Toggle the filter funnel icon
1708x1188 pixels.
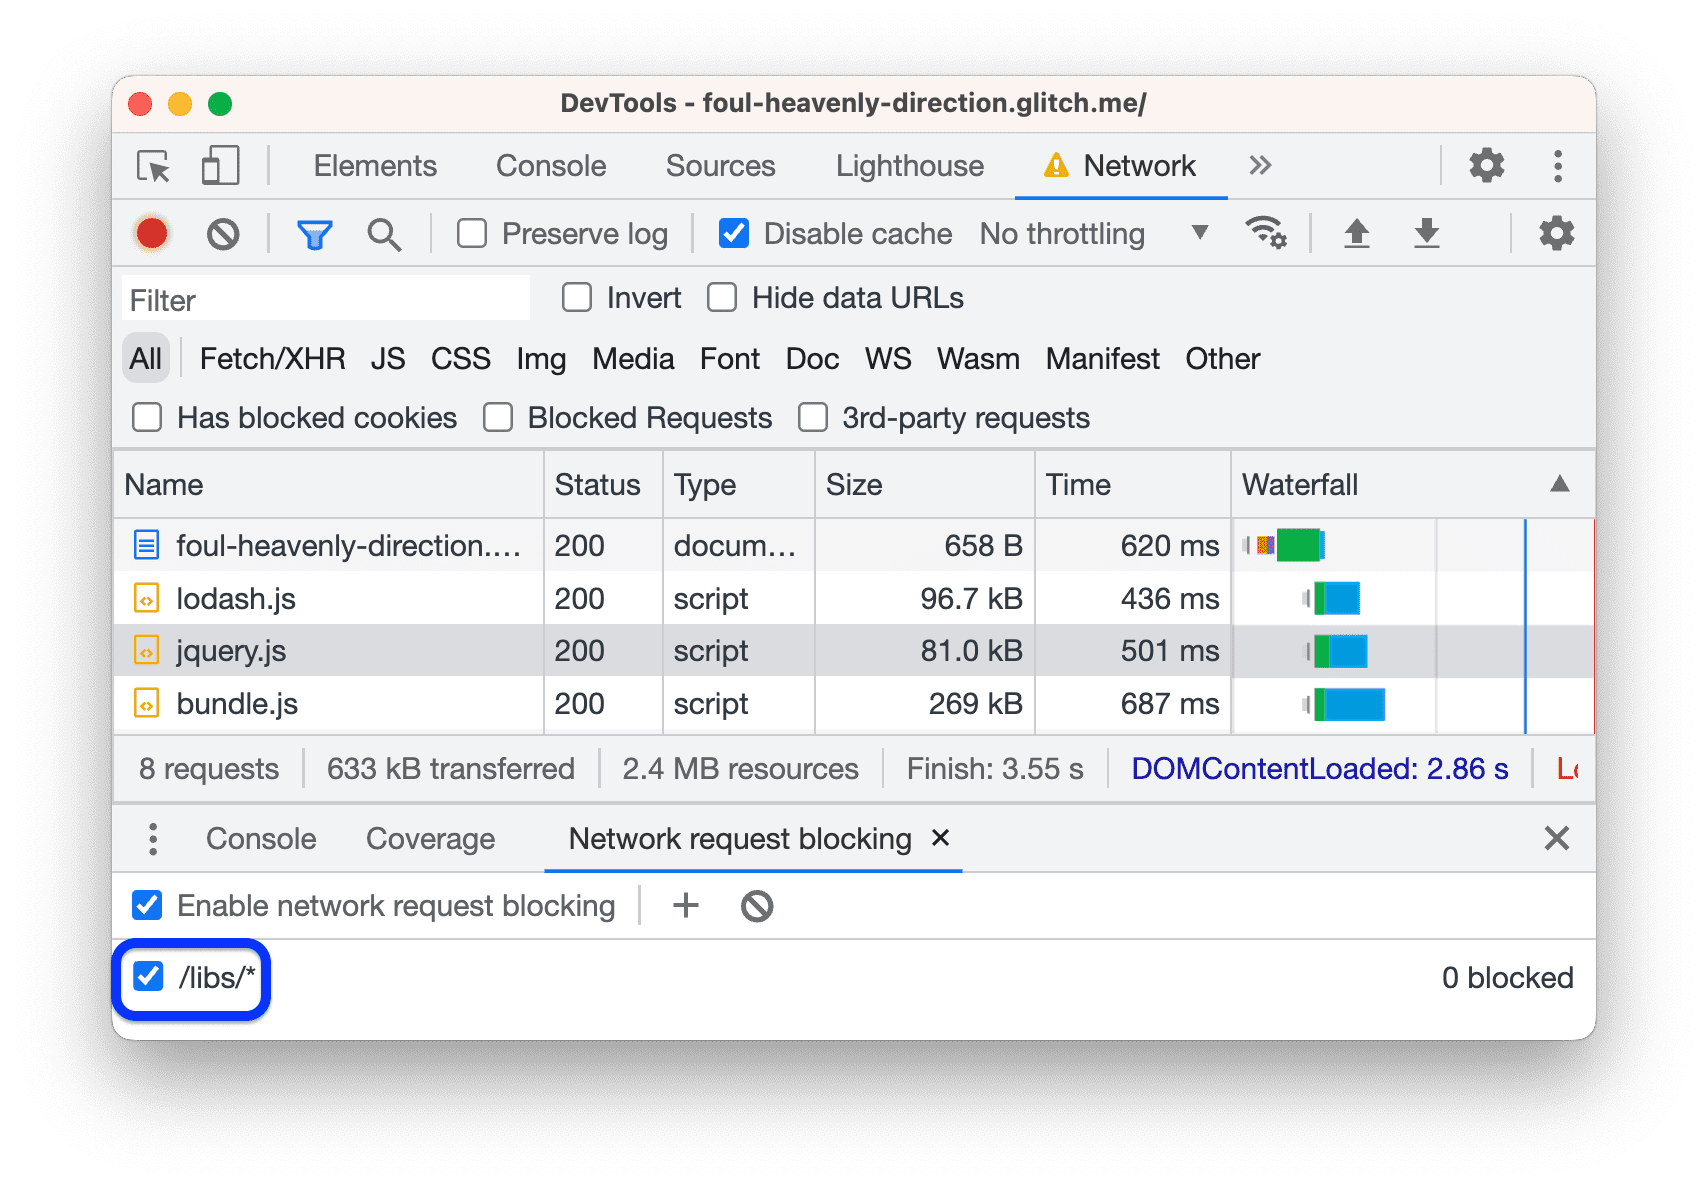(314, 234)
